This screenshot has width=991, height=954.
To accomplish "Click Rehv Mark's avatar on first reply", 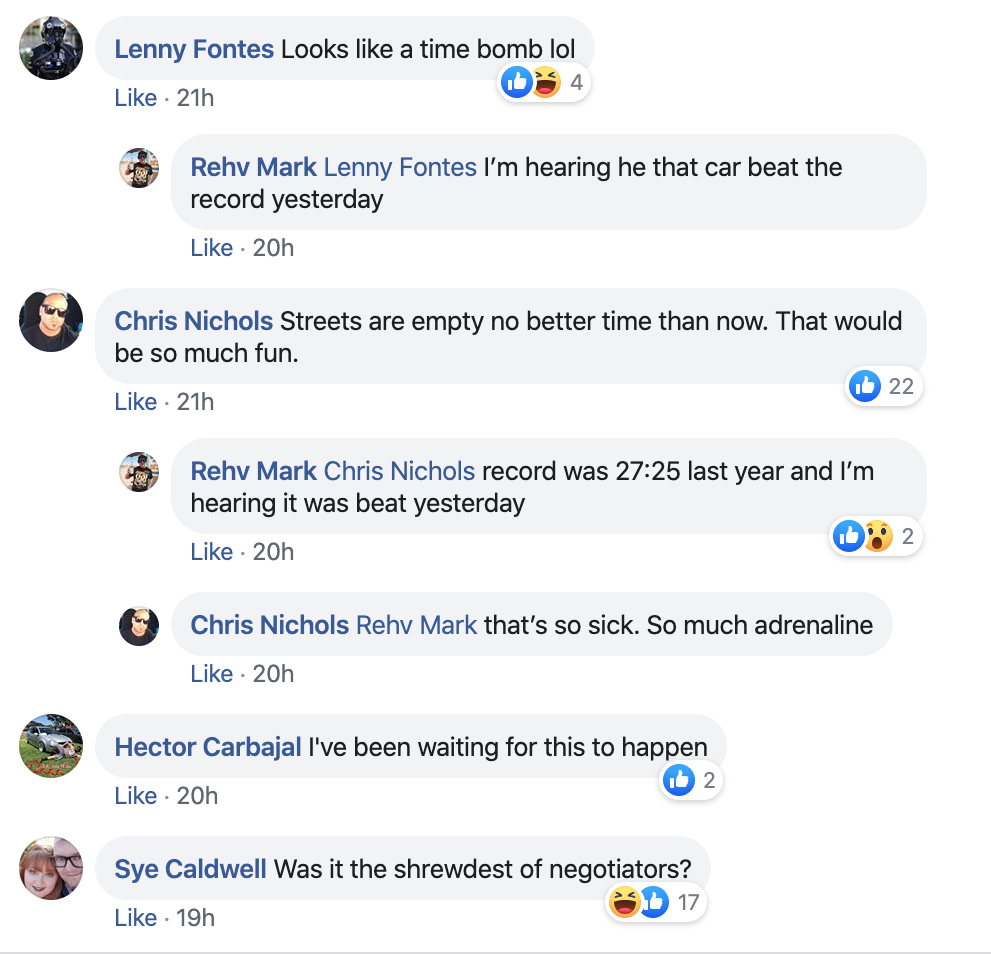I will coord(139,168).
